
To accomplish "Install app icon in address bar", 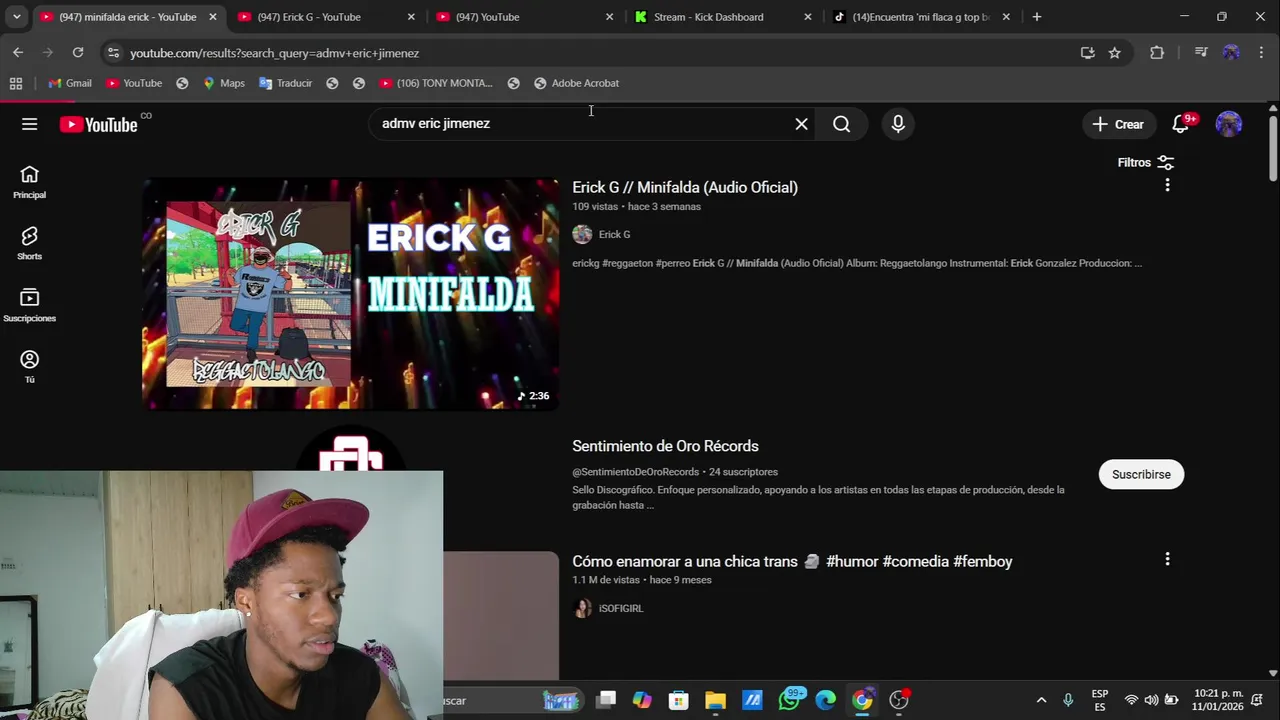I will pos(1087,53).
